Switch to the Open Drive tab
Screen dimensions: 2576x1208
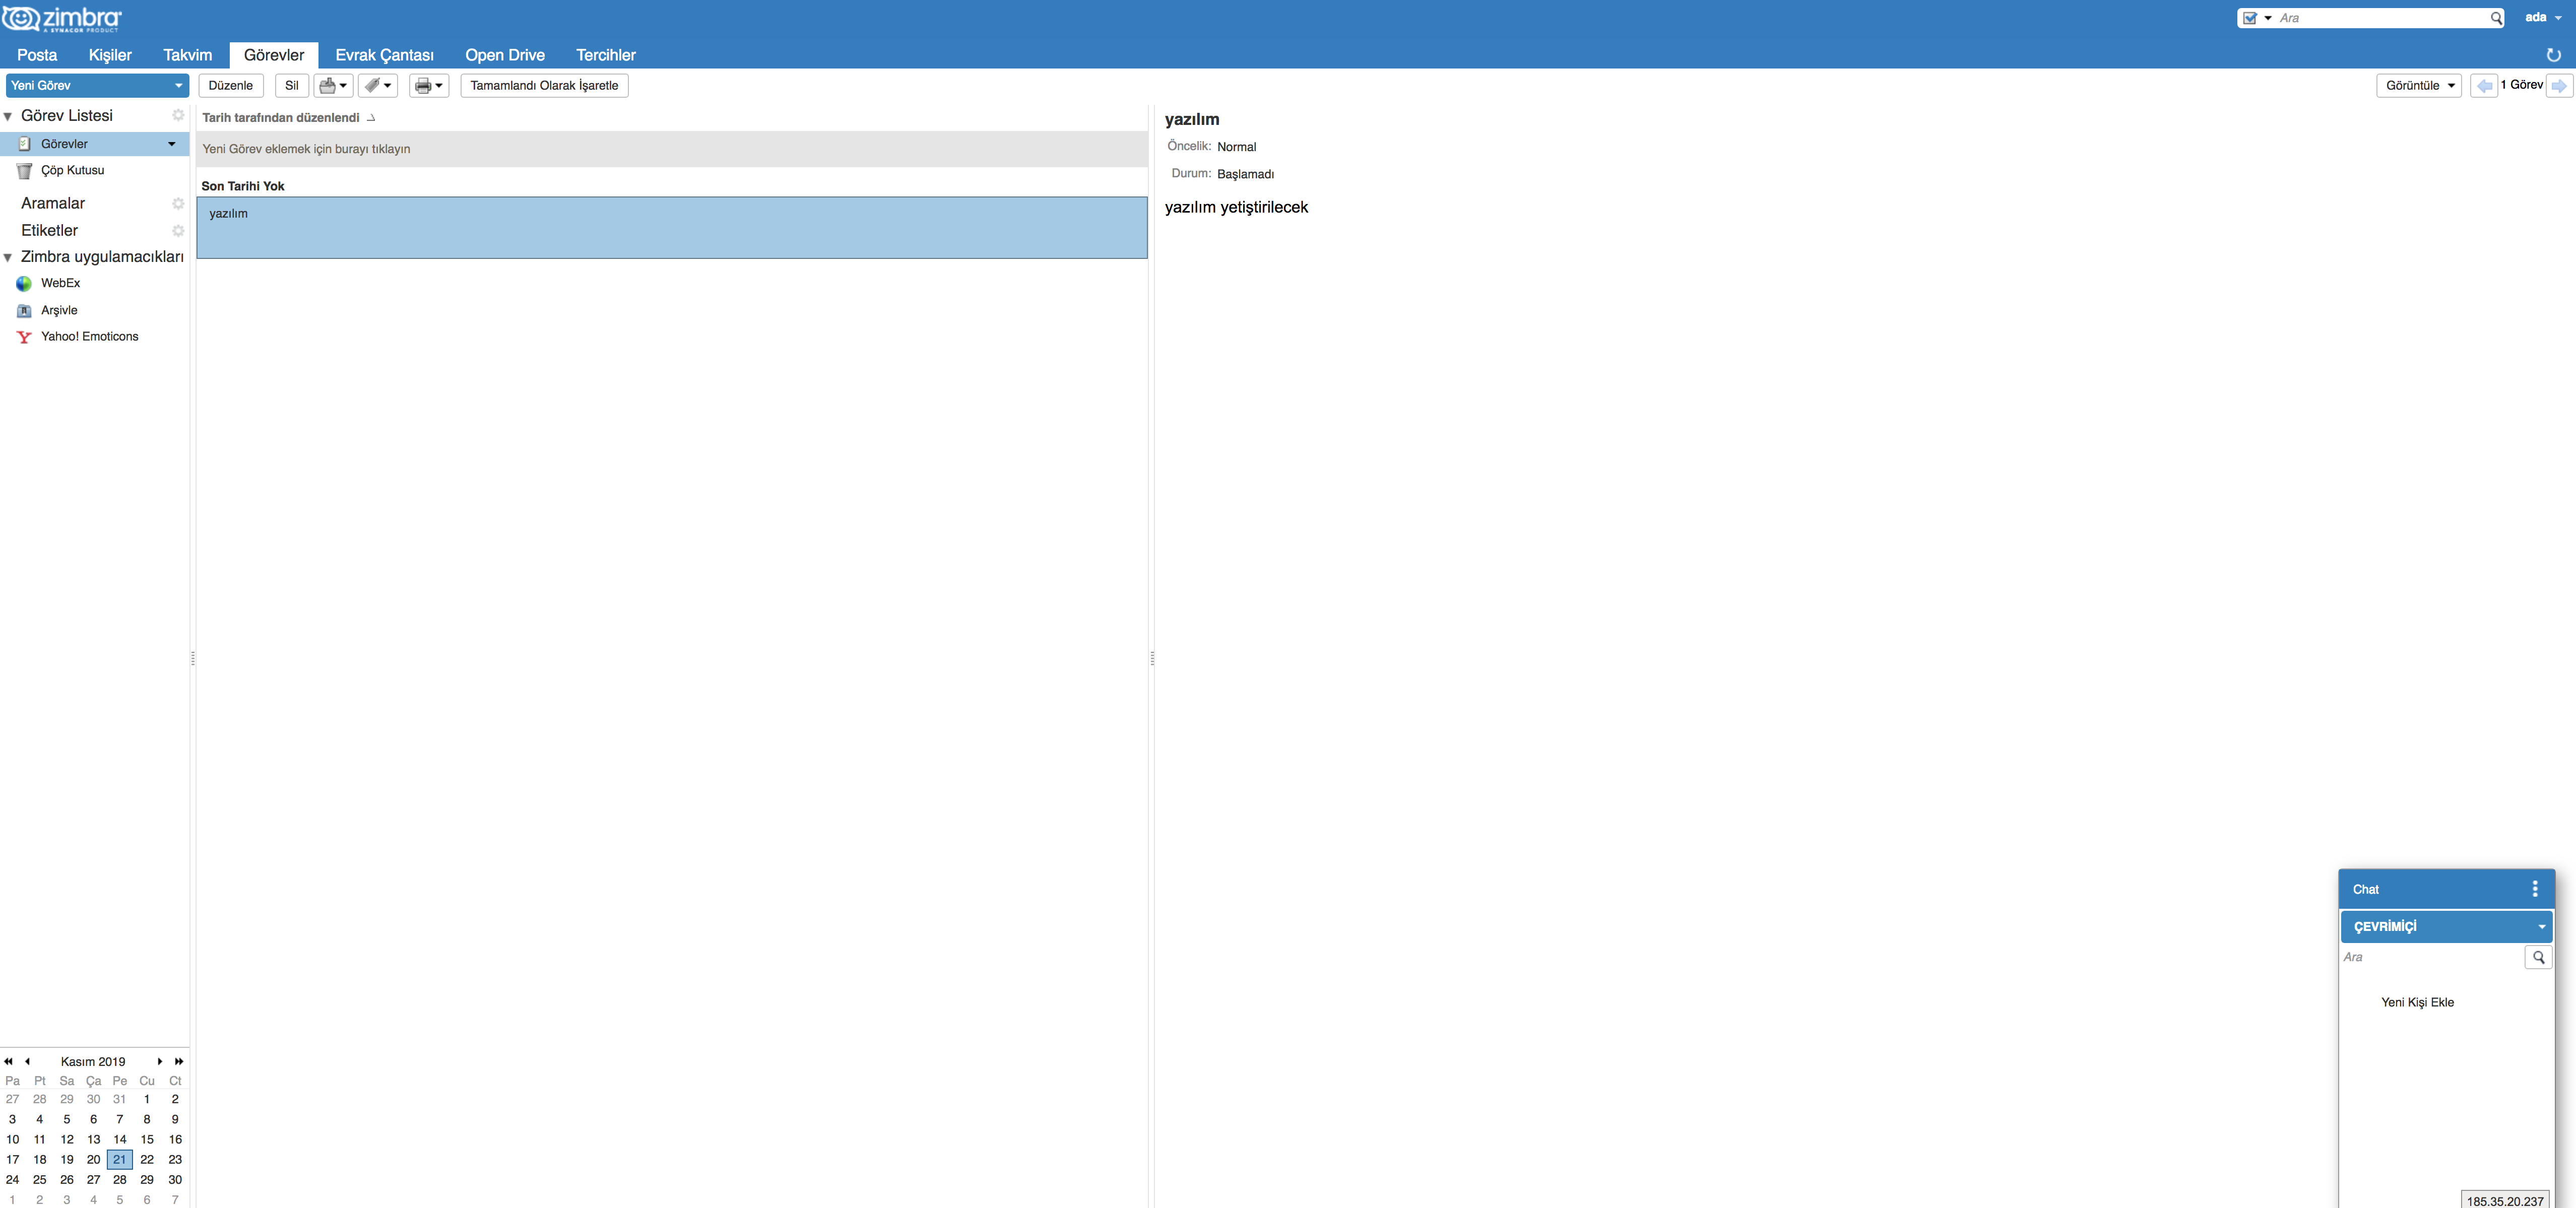point(504,55)
